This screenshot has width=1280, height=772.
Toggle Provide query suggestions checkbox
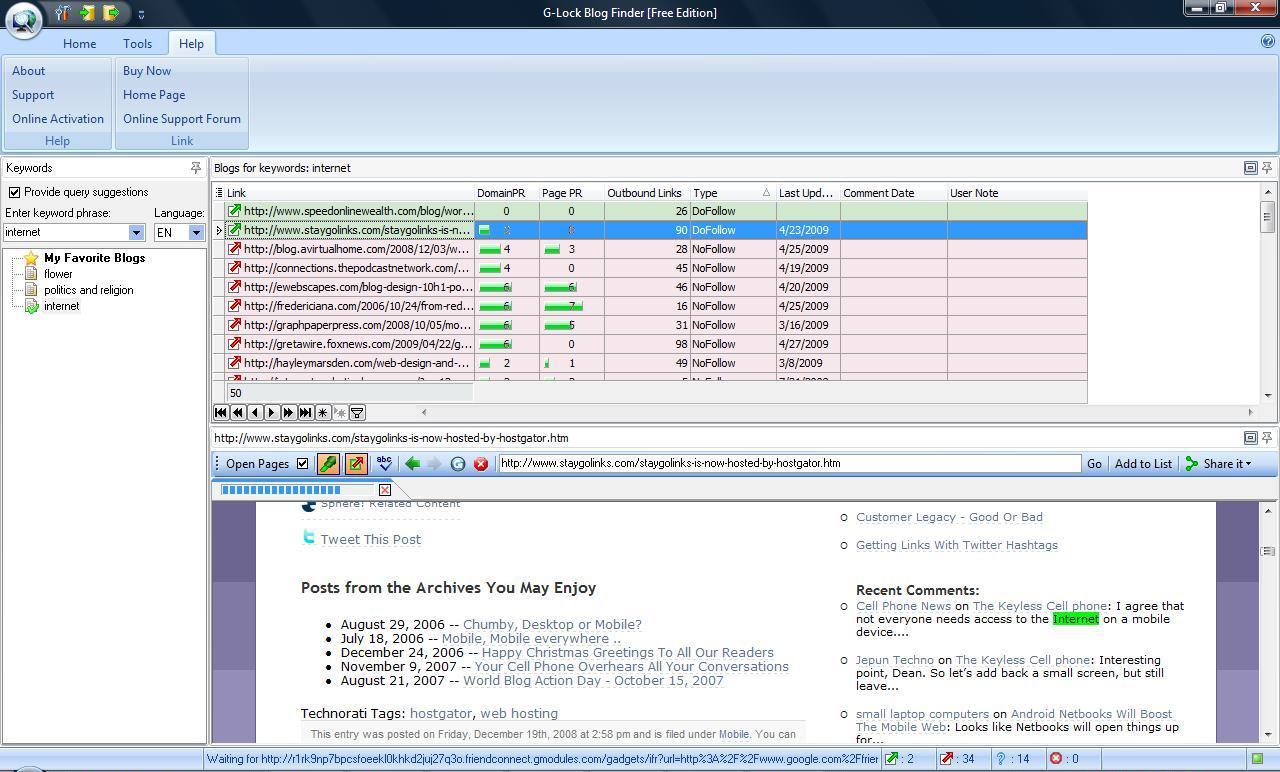pyautogui.click(x=14, y=192)
